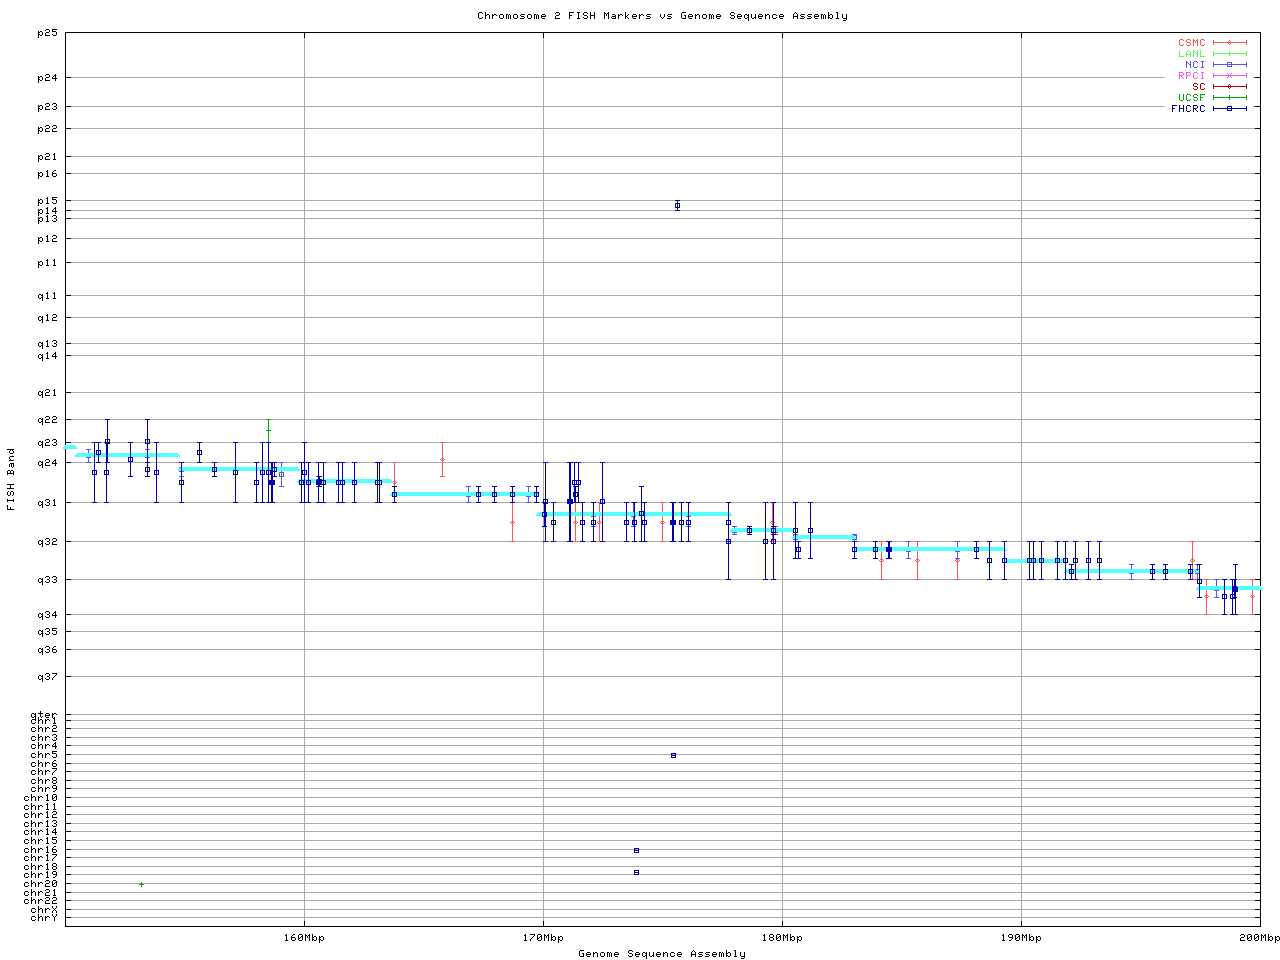Click the RPCI legend marker sample
1280x960 pixels.
point(1229,76)
